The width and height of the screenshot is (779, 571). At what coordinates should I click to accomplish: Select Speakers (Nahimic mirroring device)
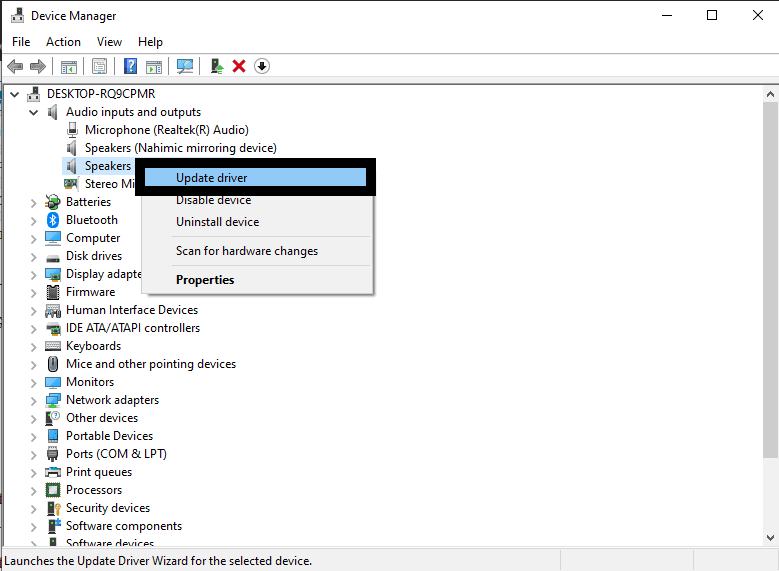click(180, 148)
